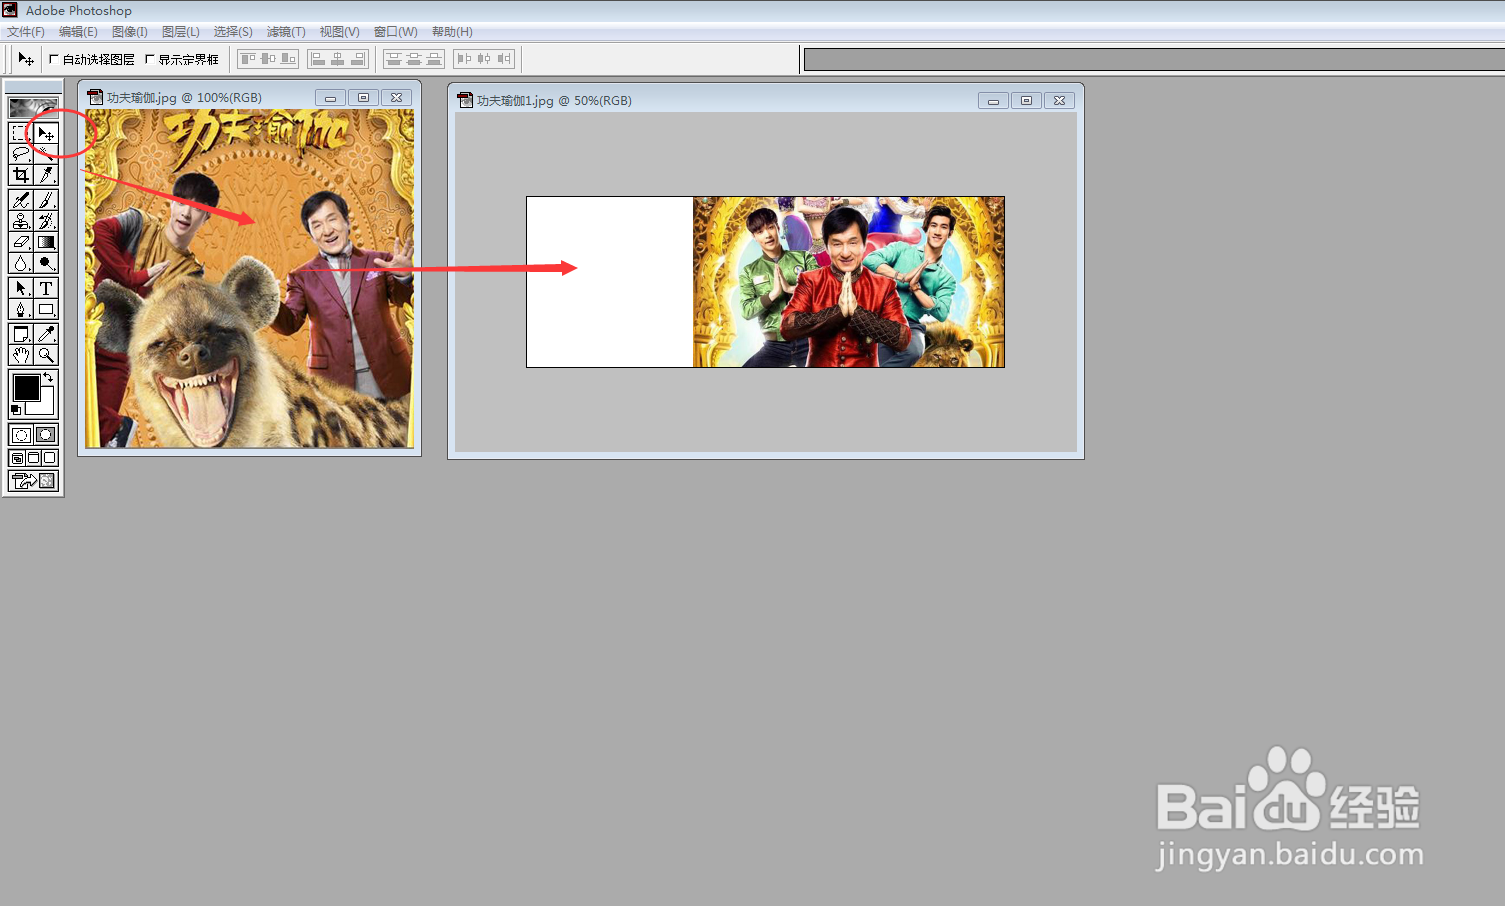This screenshot has height=906, width=1505.
Task: Switch to Full Screen mode without menu
Action: 49,458
